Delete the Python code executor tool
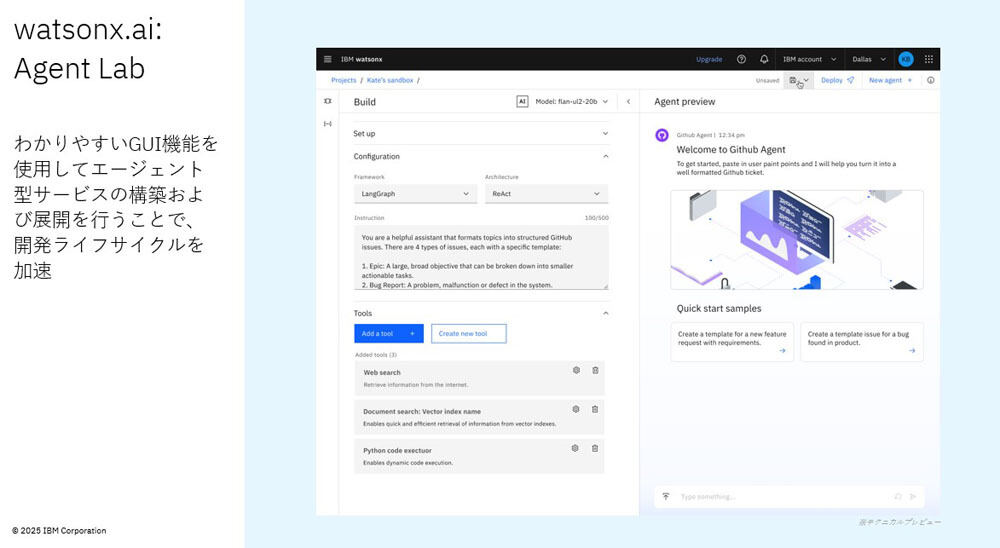Viewport: 1000px width, 548px height. [594, 448]
